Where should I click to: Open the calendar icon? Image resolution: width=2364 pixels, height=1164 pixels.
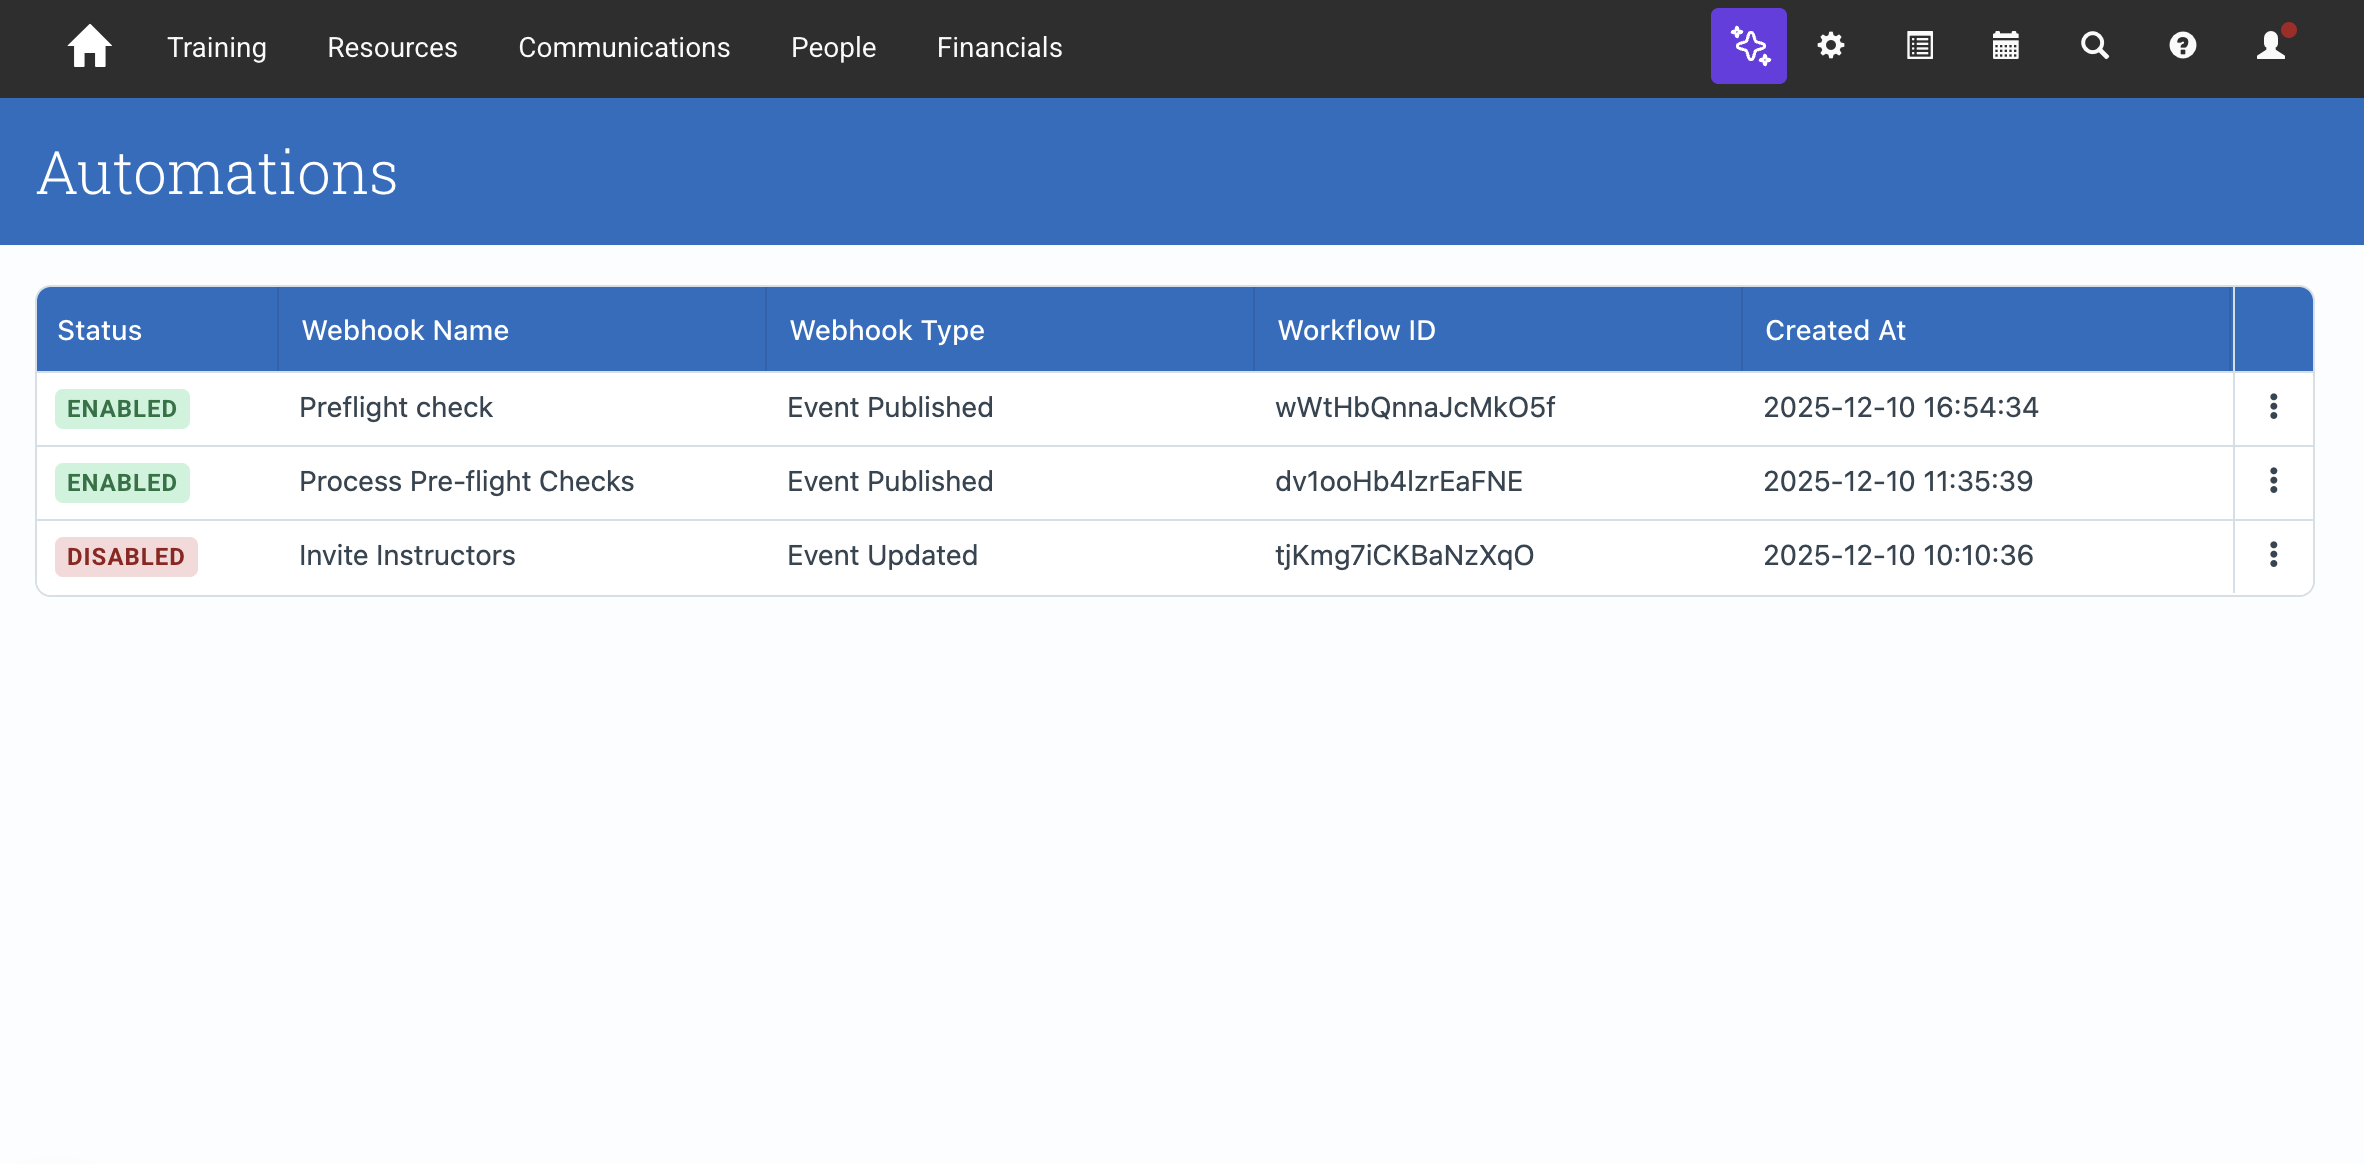(x=2006, y=46)
